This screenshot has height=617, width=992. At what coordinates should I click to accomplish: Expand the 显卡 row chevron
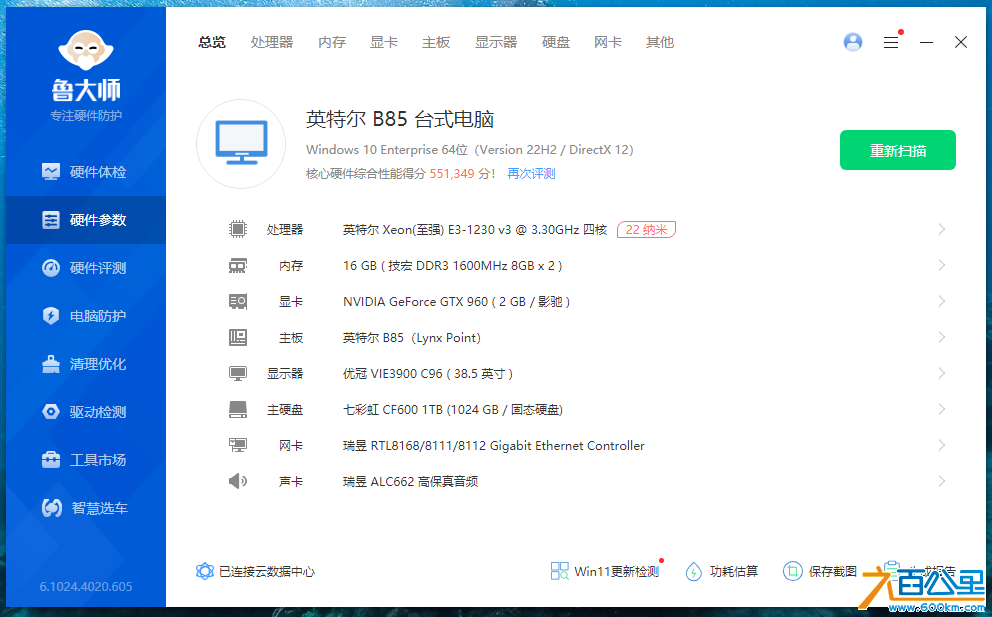click(941, 301)
